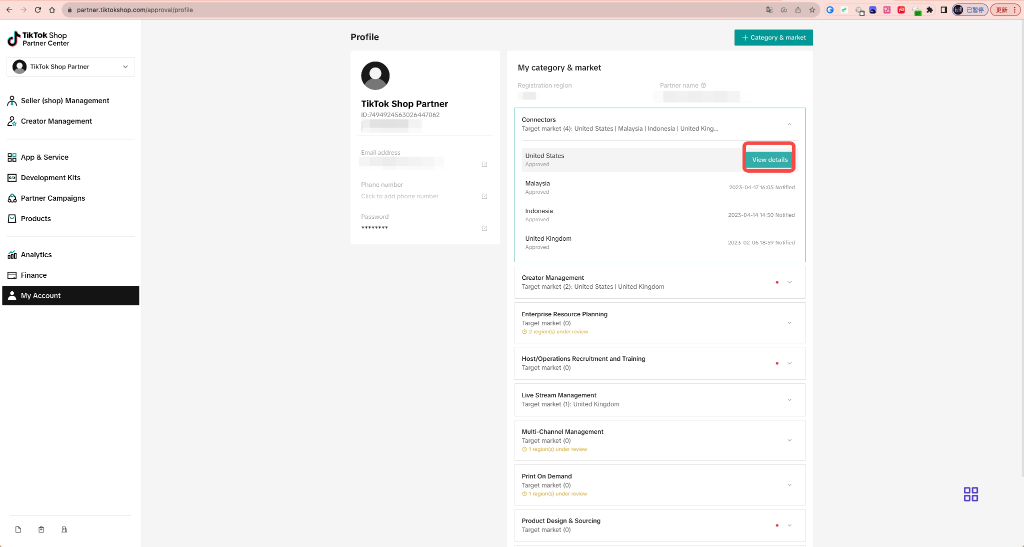Click the Analytics chart icon in sidebar
Image resolution: width=1024 pixels, height=547 pixels.
[12, 255]
